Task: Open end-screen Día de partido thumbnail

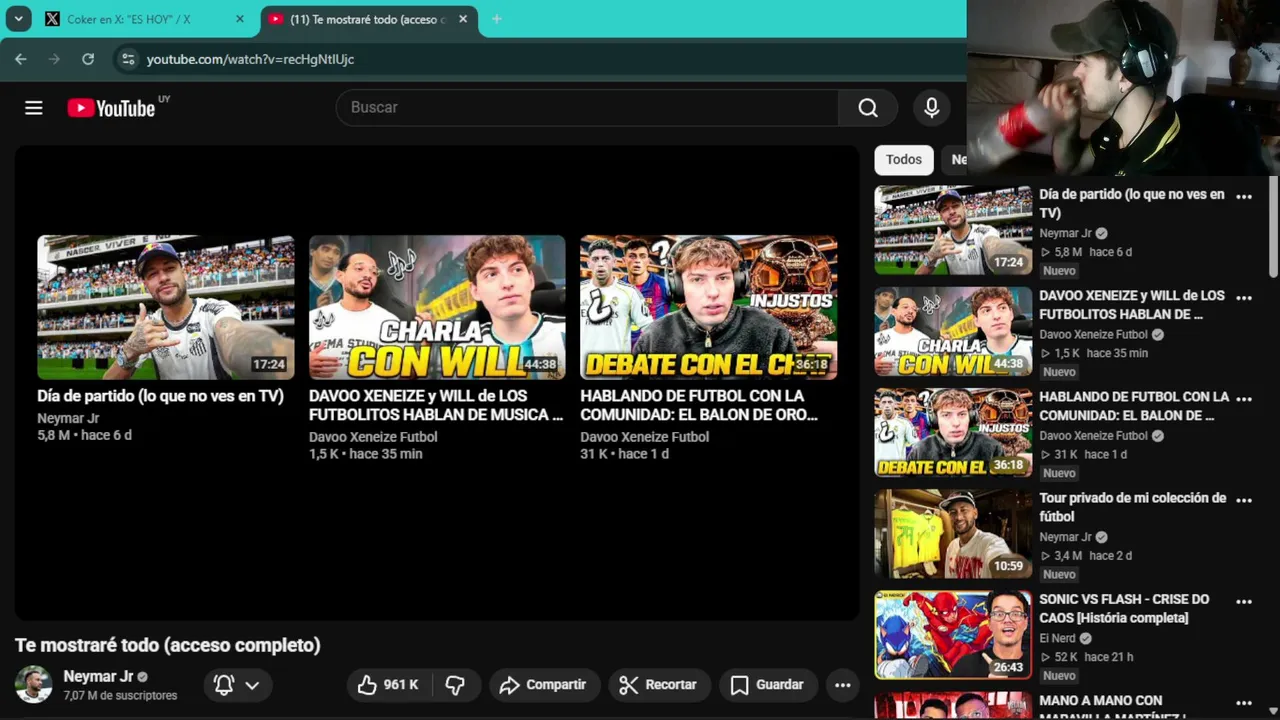Action: point(166,307)
